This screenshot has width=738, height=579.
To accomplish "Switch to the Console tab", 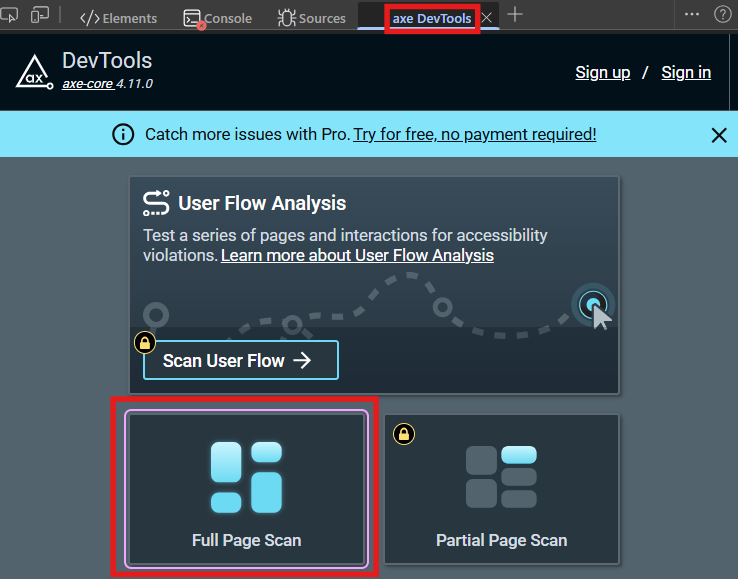I will coord(218,18).
